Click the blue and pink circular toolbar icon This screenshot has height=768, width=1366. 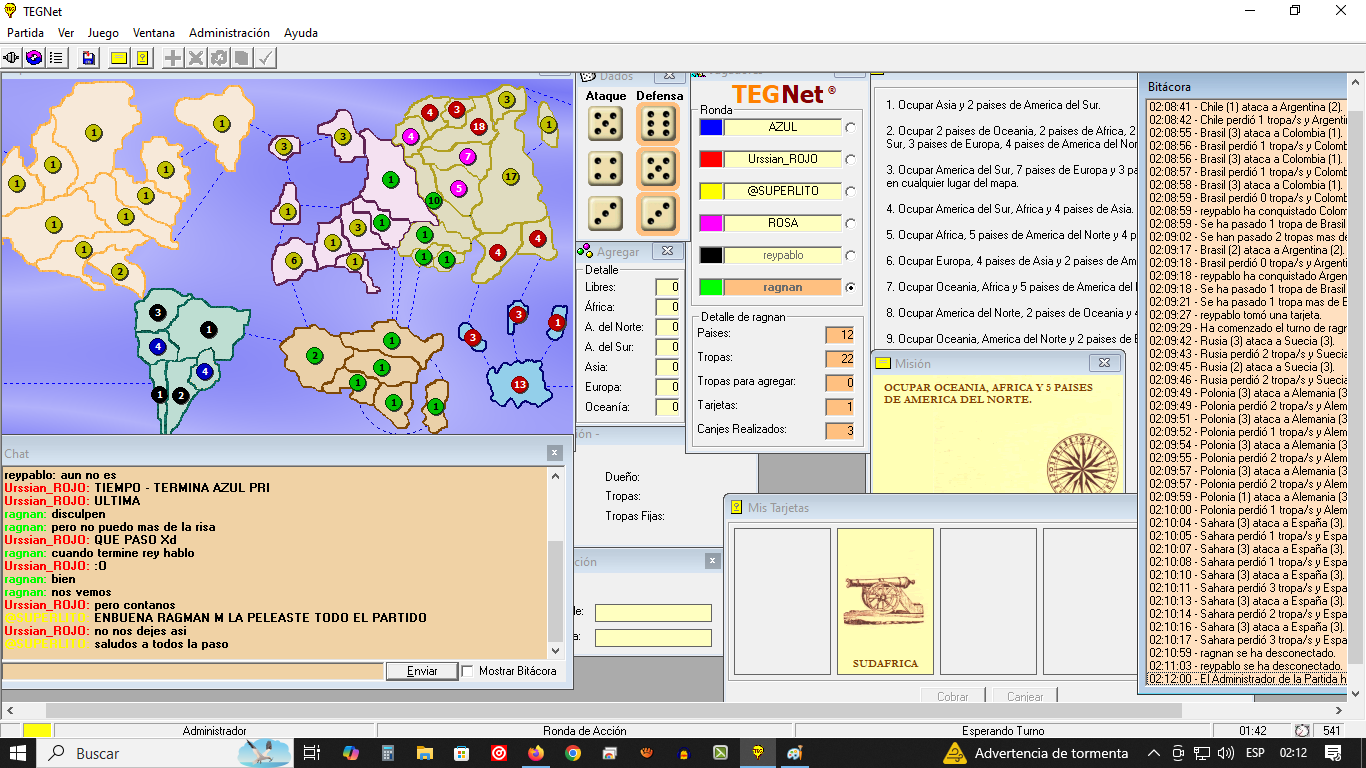(x=34, y=58)
